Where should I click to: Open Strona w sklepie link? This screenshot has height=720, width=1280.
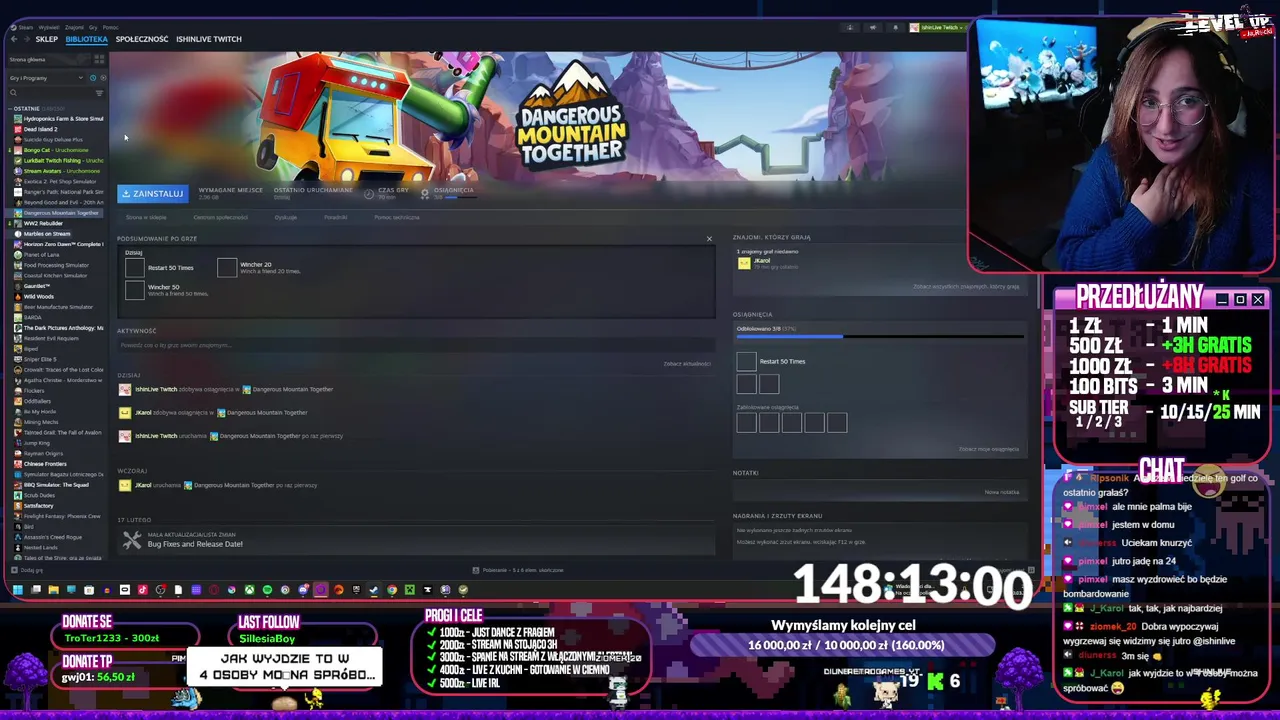(x=146, y=217)
